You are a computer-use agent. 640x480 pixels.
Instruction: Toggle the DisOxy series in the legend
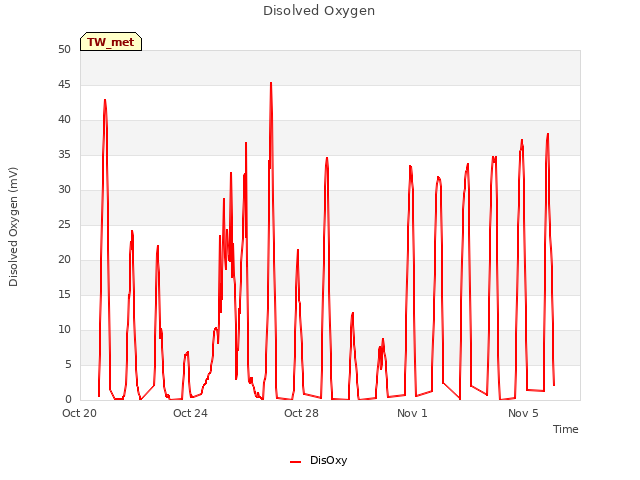(318, 460)
